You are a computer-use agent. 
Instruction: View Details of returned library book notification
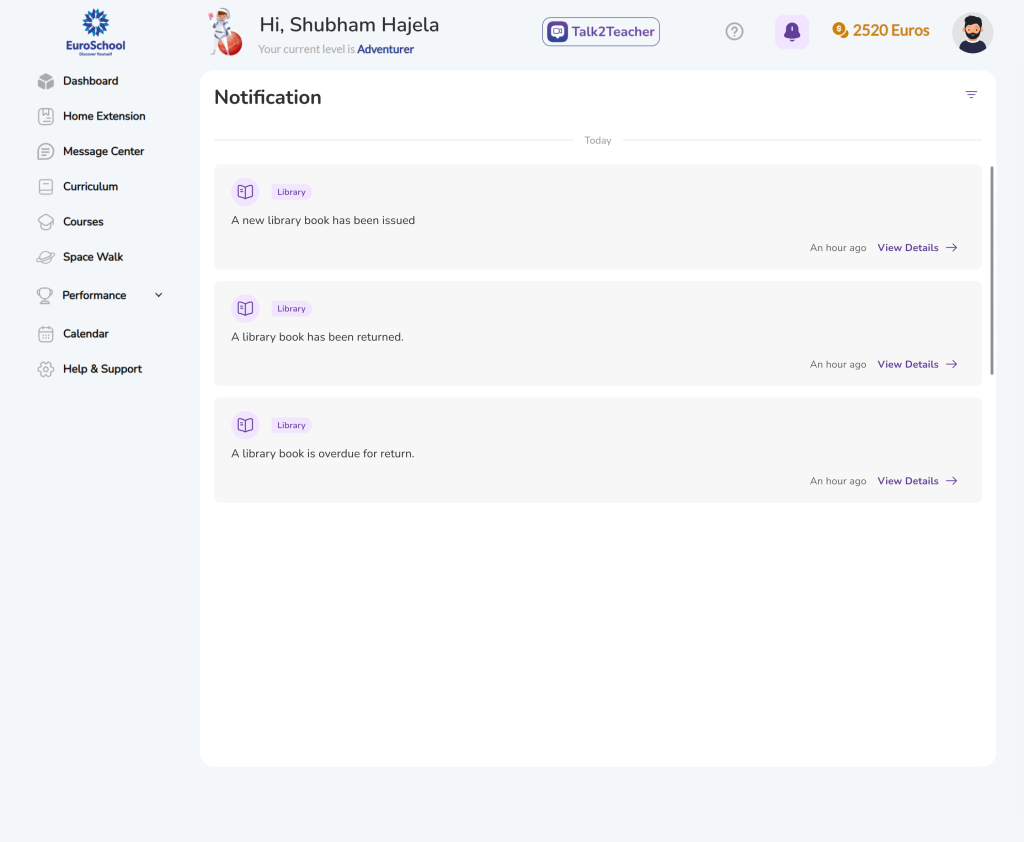917,365
